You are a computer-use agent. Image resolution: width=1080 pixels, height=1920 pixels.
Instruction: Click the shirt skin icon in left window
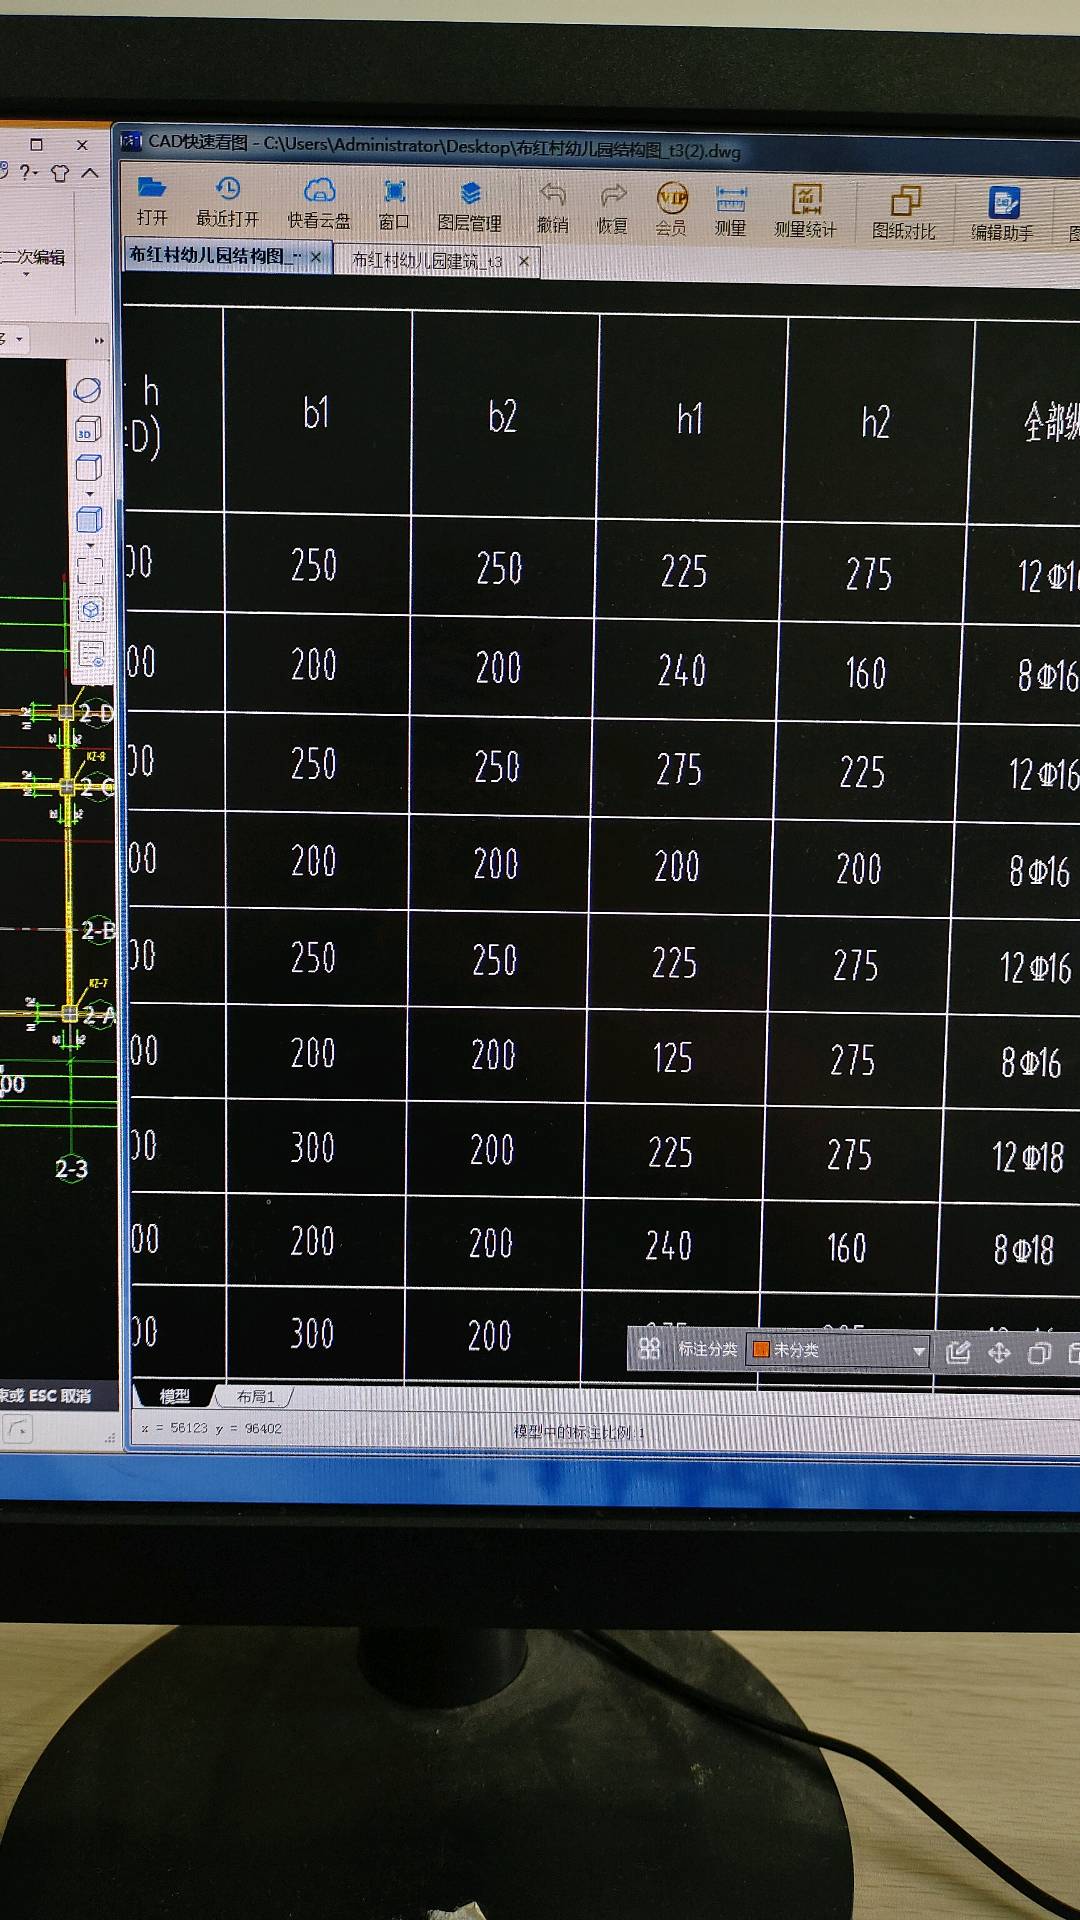[60, 173]
